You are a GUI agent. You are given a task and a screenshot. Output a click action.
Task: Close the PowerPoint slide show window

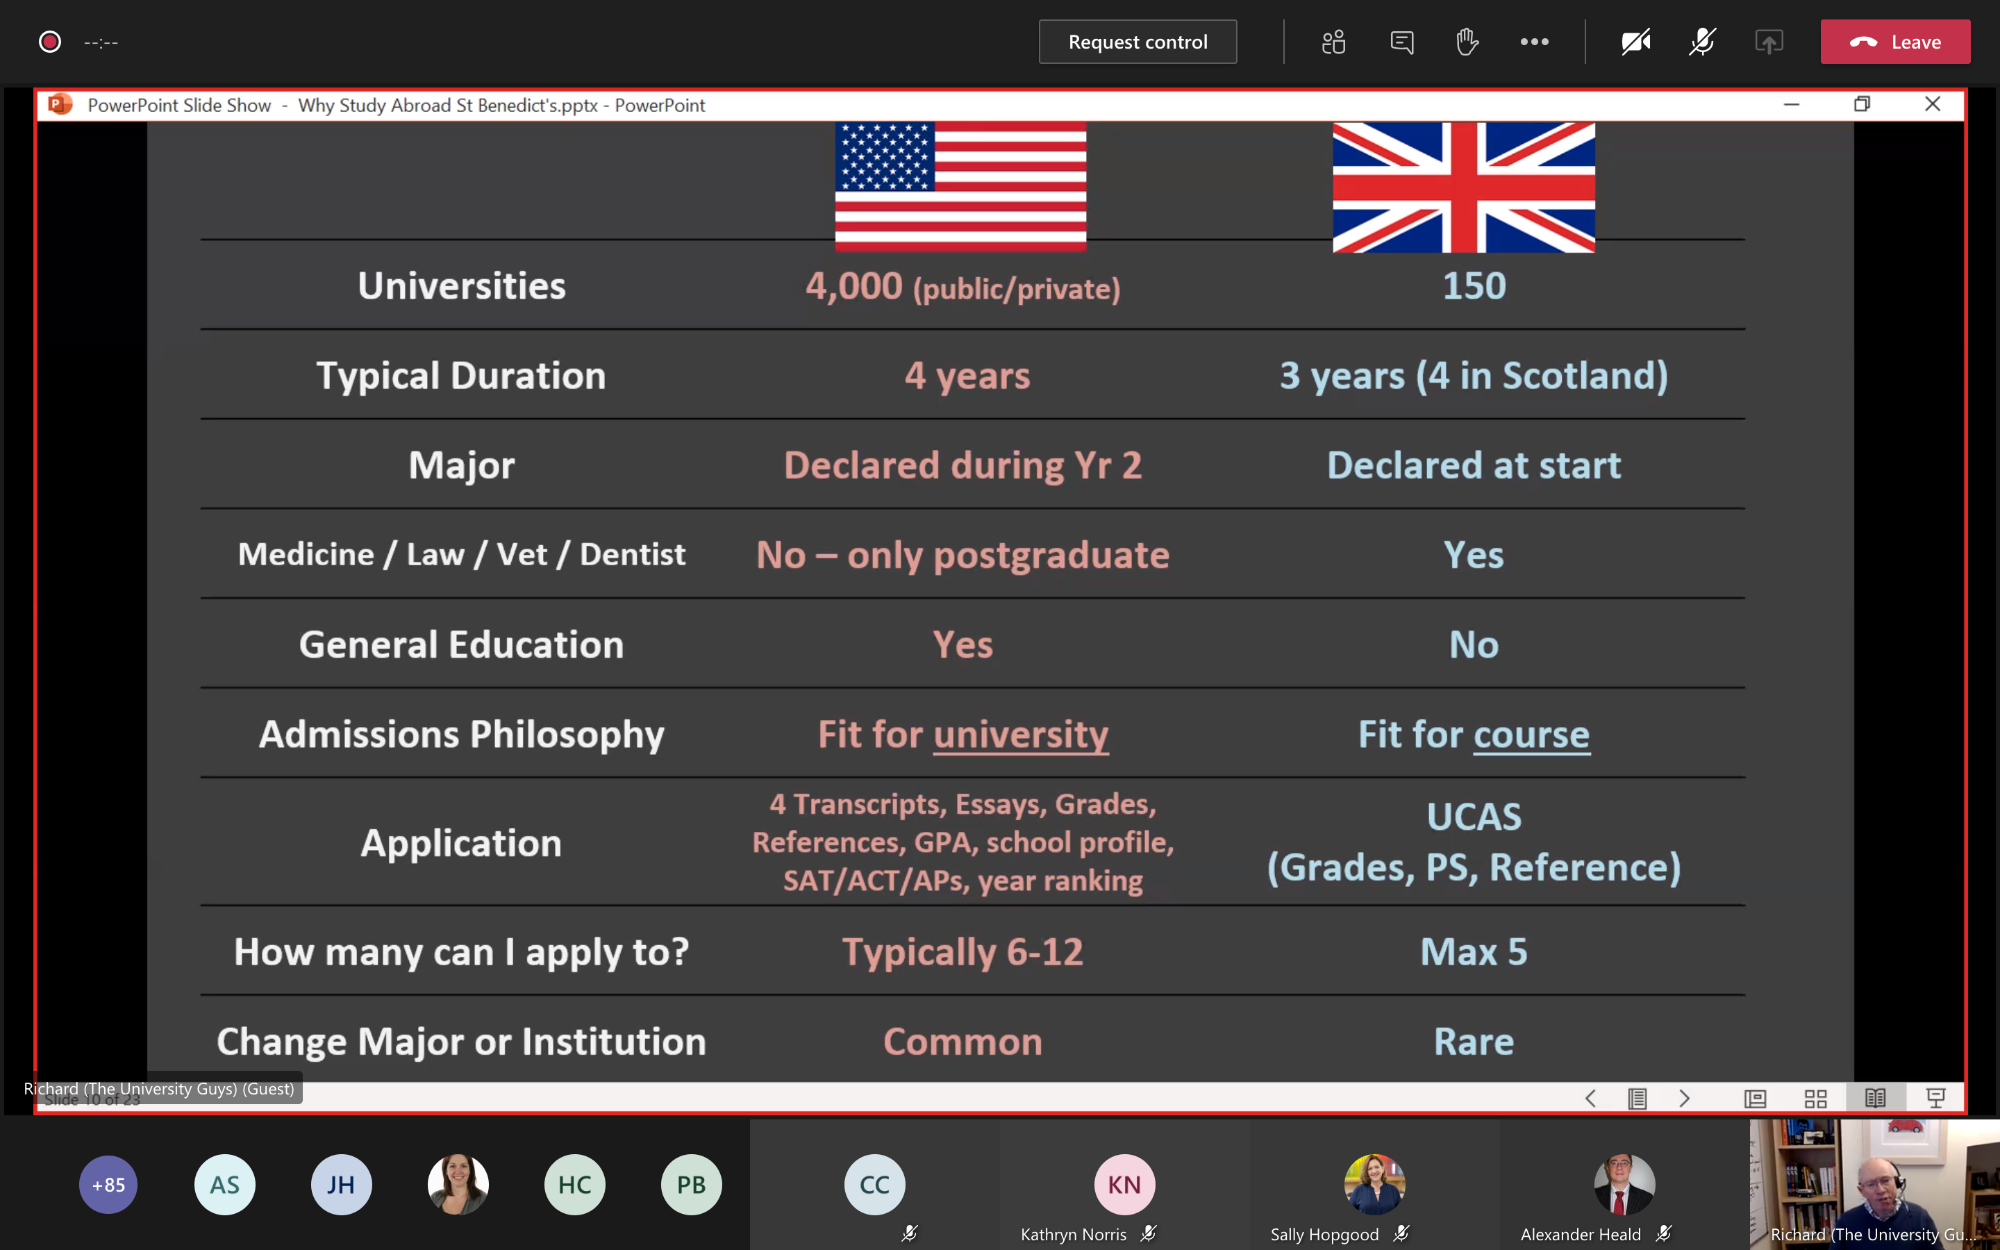pos(1933,104)
